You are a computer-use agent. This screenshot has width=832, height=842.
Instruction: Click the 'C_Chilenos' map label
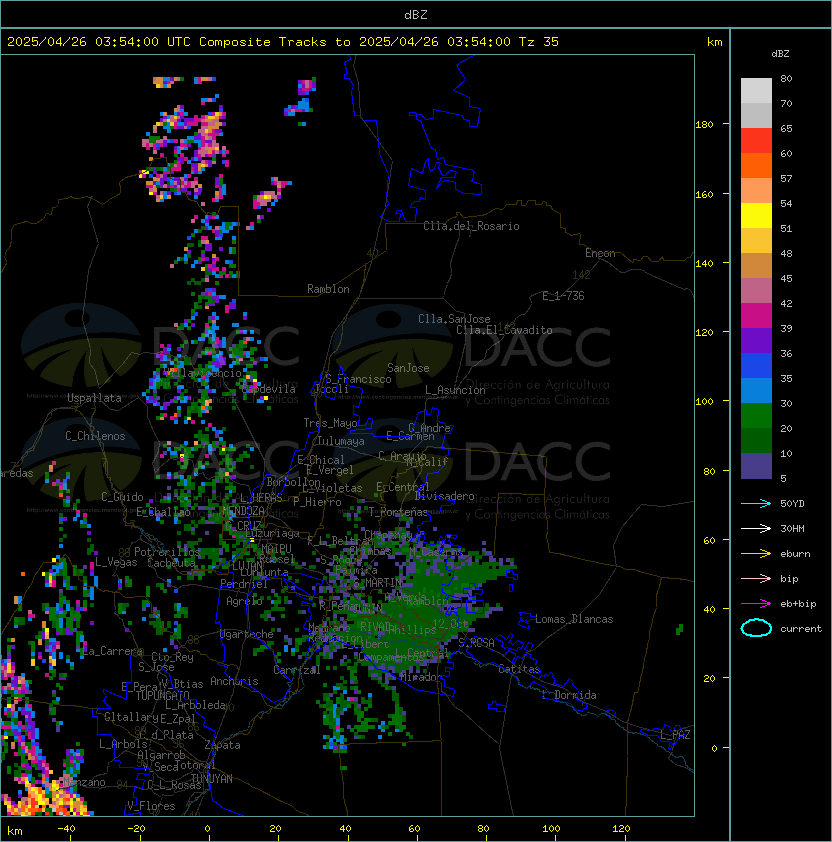pos(95,436)
